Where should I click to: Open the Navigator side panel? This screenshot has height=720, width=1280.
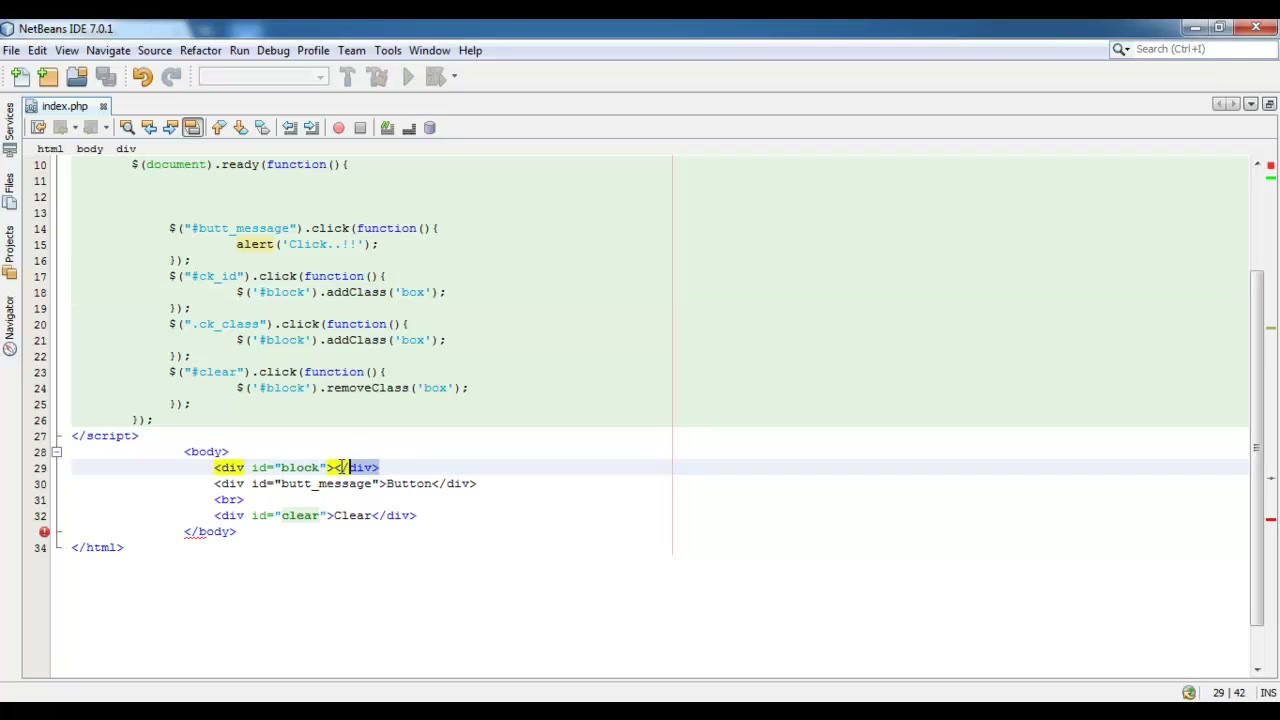tap(9, 326)
